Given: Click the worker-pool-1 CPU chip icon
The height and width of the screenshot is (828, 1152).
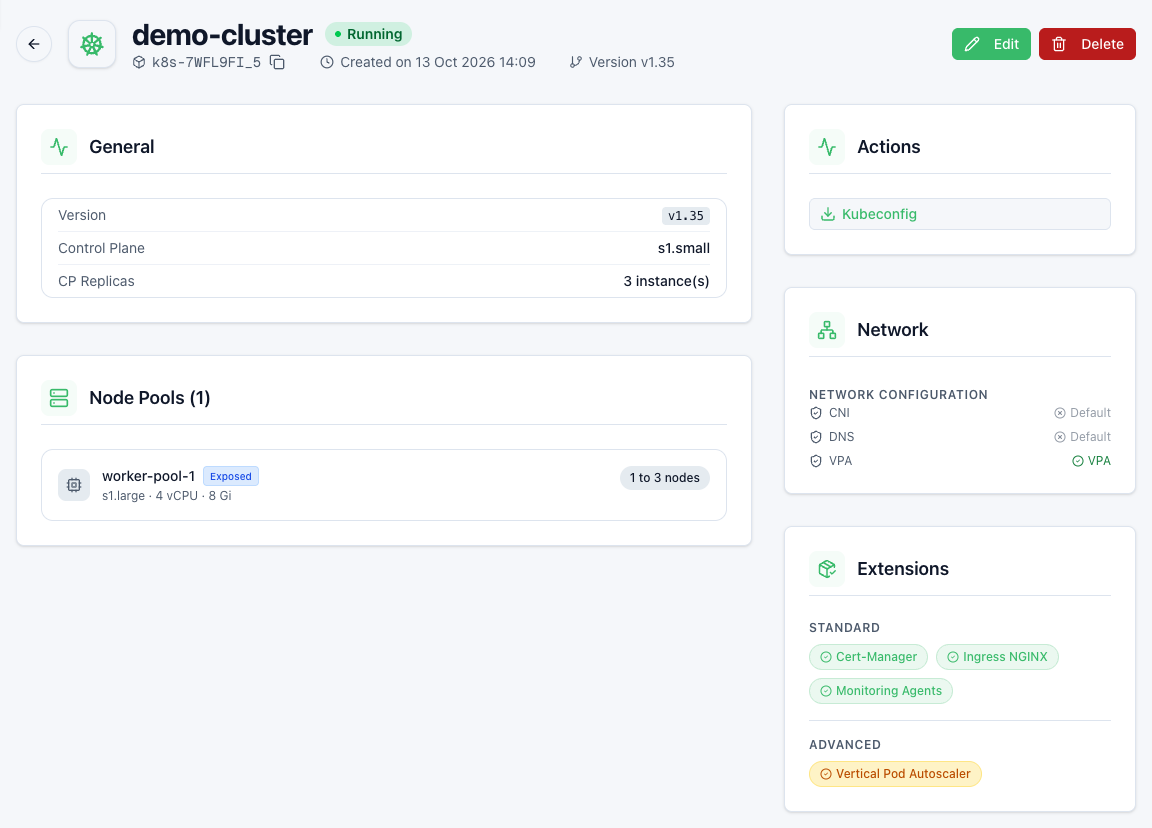Looking at the screenshot, I should click(x=74, y=485).
